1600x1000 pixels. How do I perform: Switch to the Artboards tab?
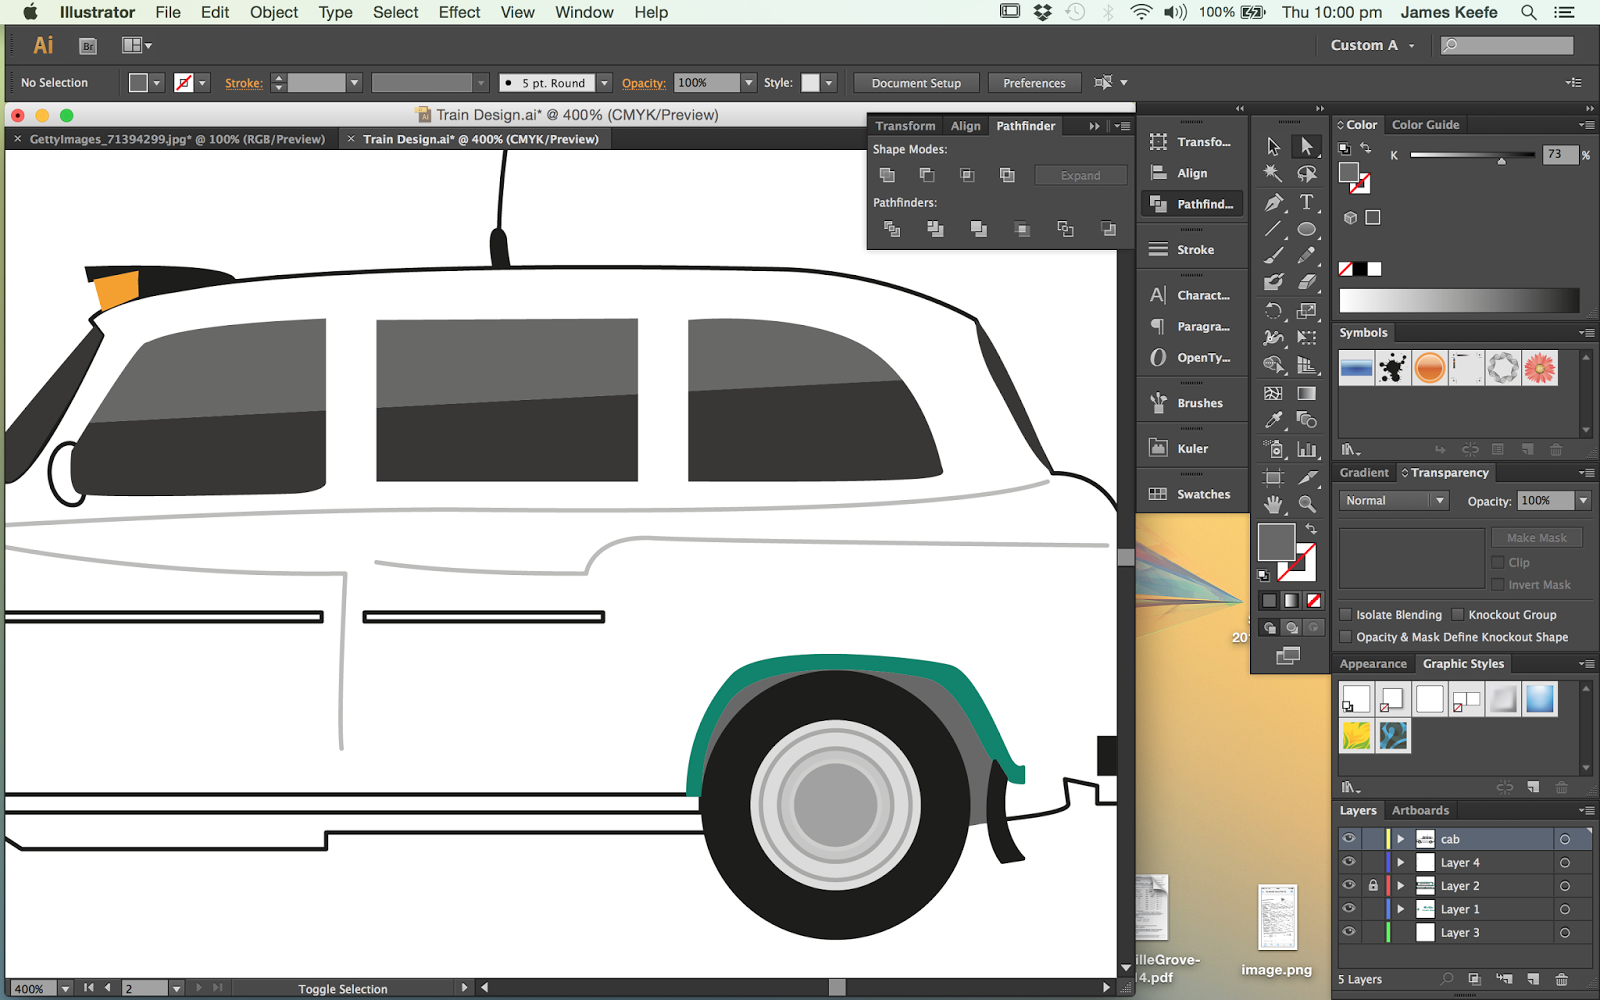(x=1420, y=811)
